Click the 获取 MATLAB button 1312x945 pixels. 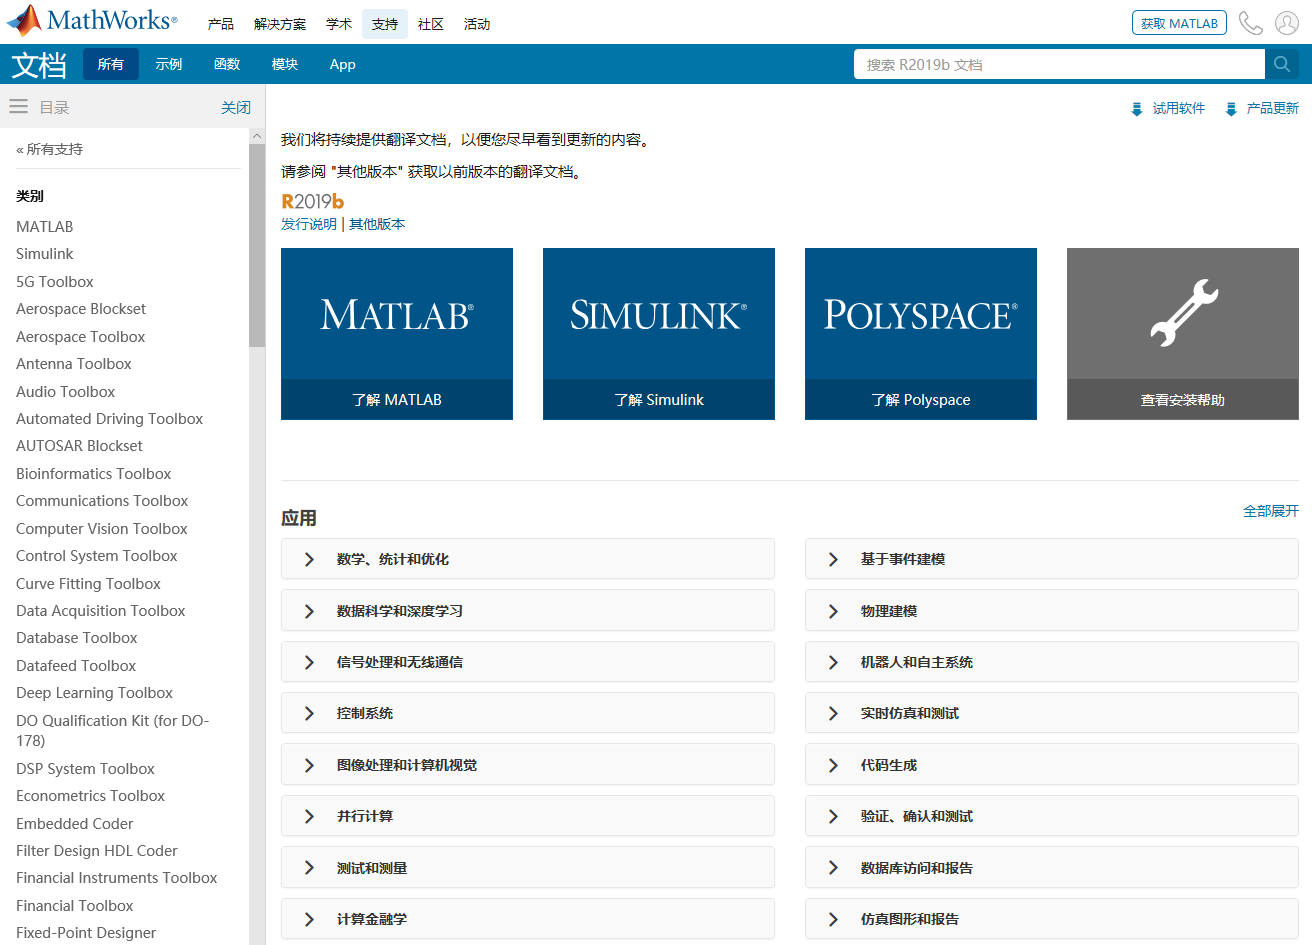pos(1179,22)
